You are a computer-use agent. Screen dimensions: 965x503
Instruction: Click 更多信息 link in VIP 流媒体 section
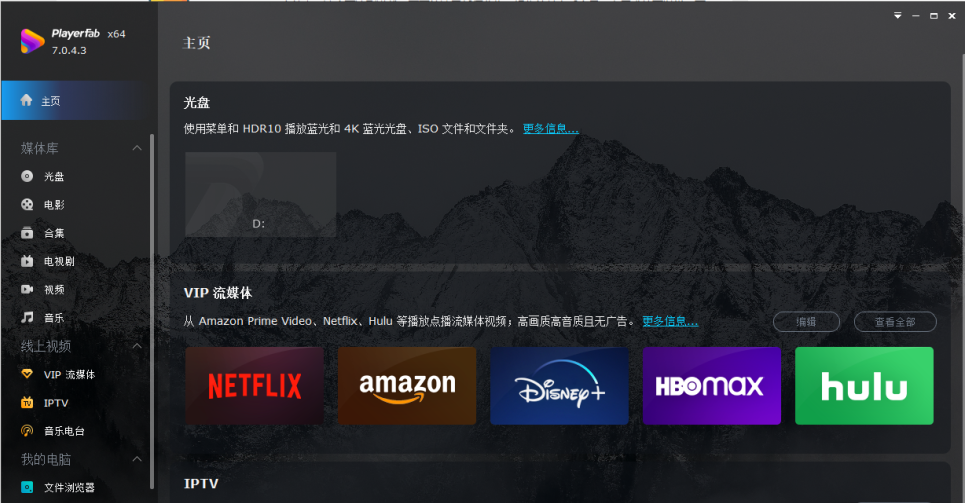670,321
